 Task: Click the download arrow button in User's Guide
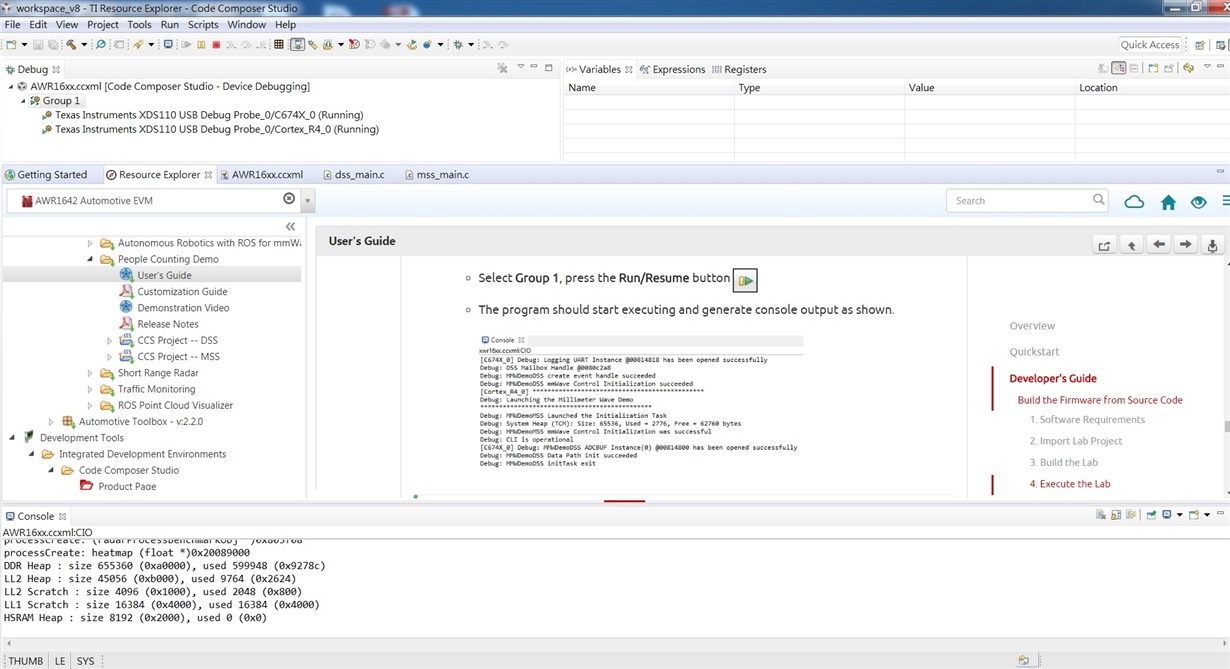coord(1212,245)
